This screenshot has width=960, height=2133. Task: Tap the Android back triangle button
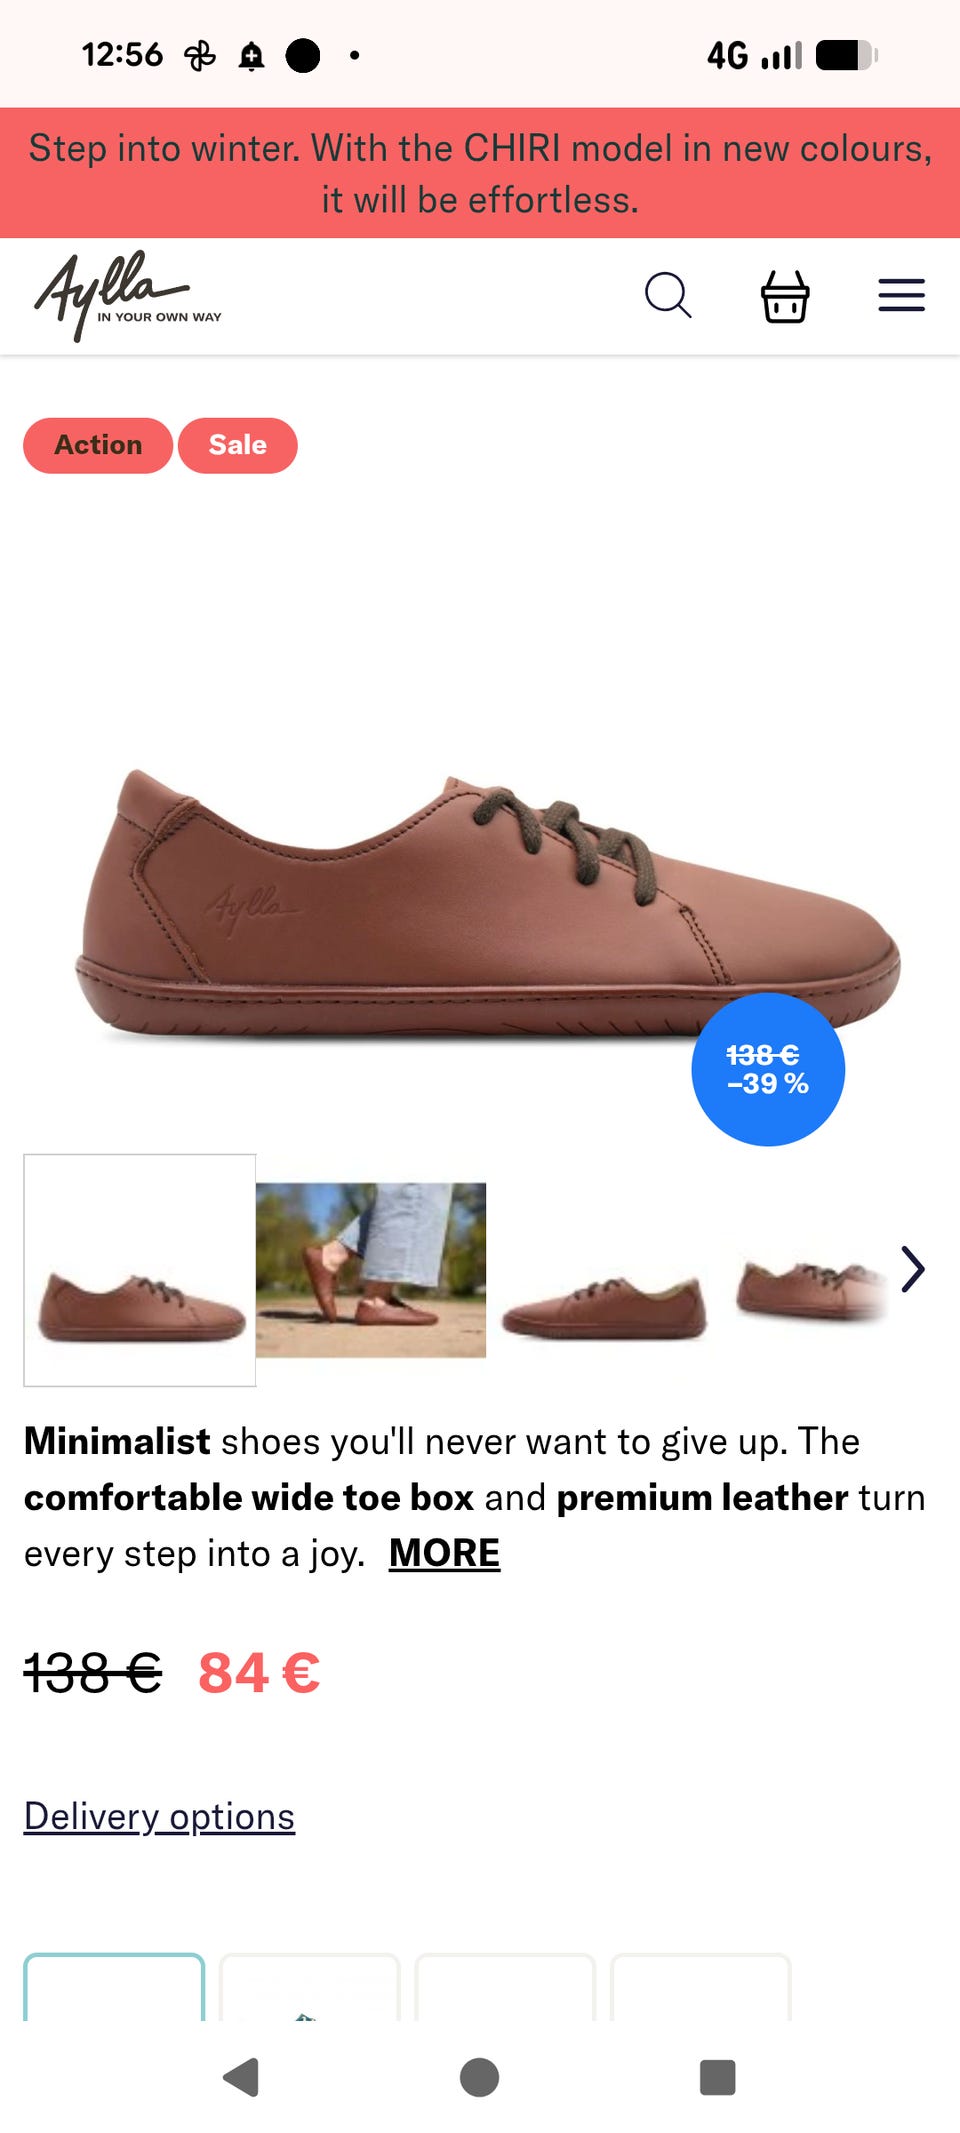tap(241, 2077)
